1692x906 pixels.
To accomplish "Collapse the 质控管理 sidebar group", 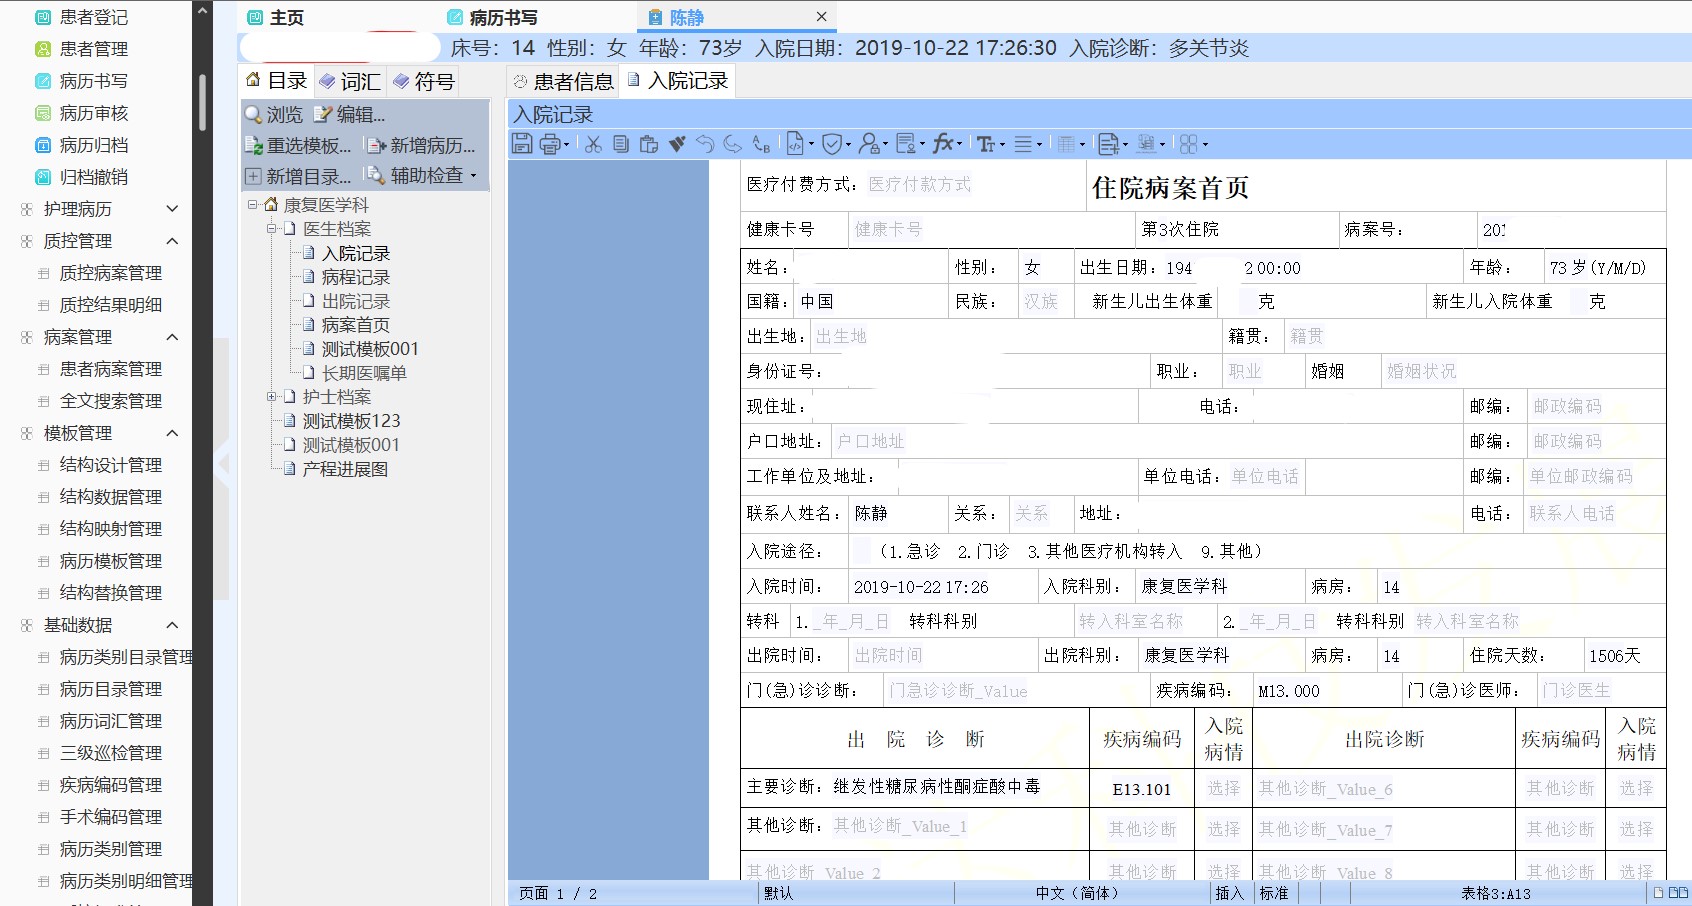I will click(x=172, y=241).
